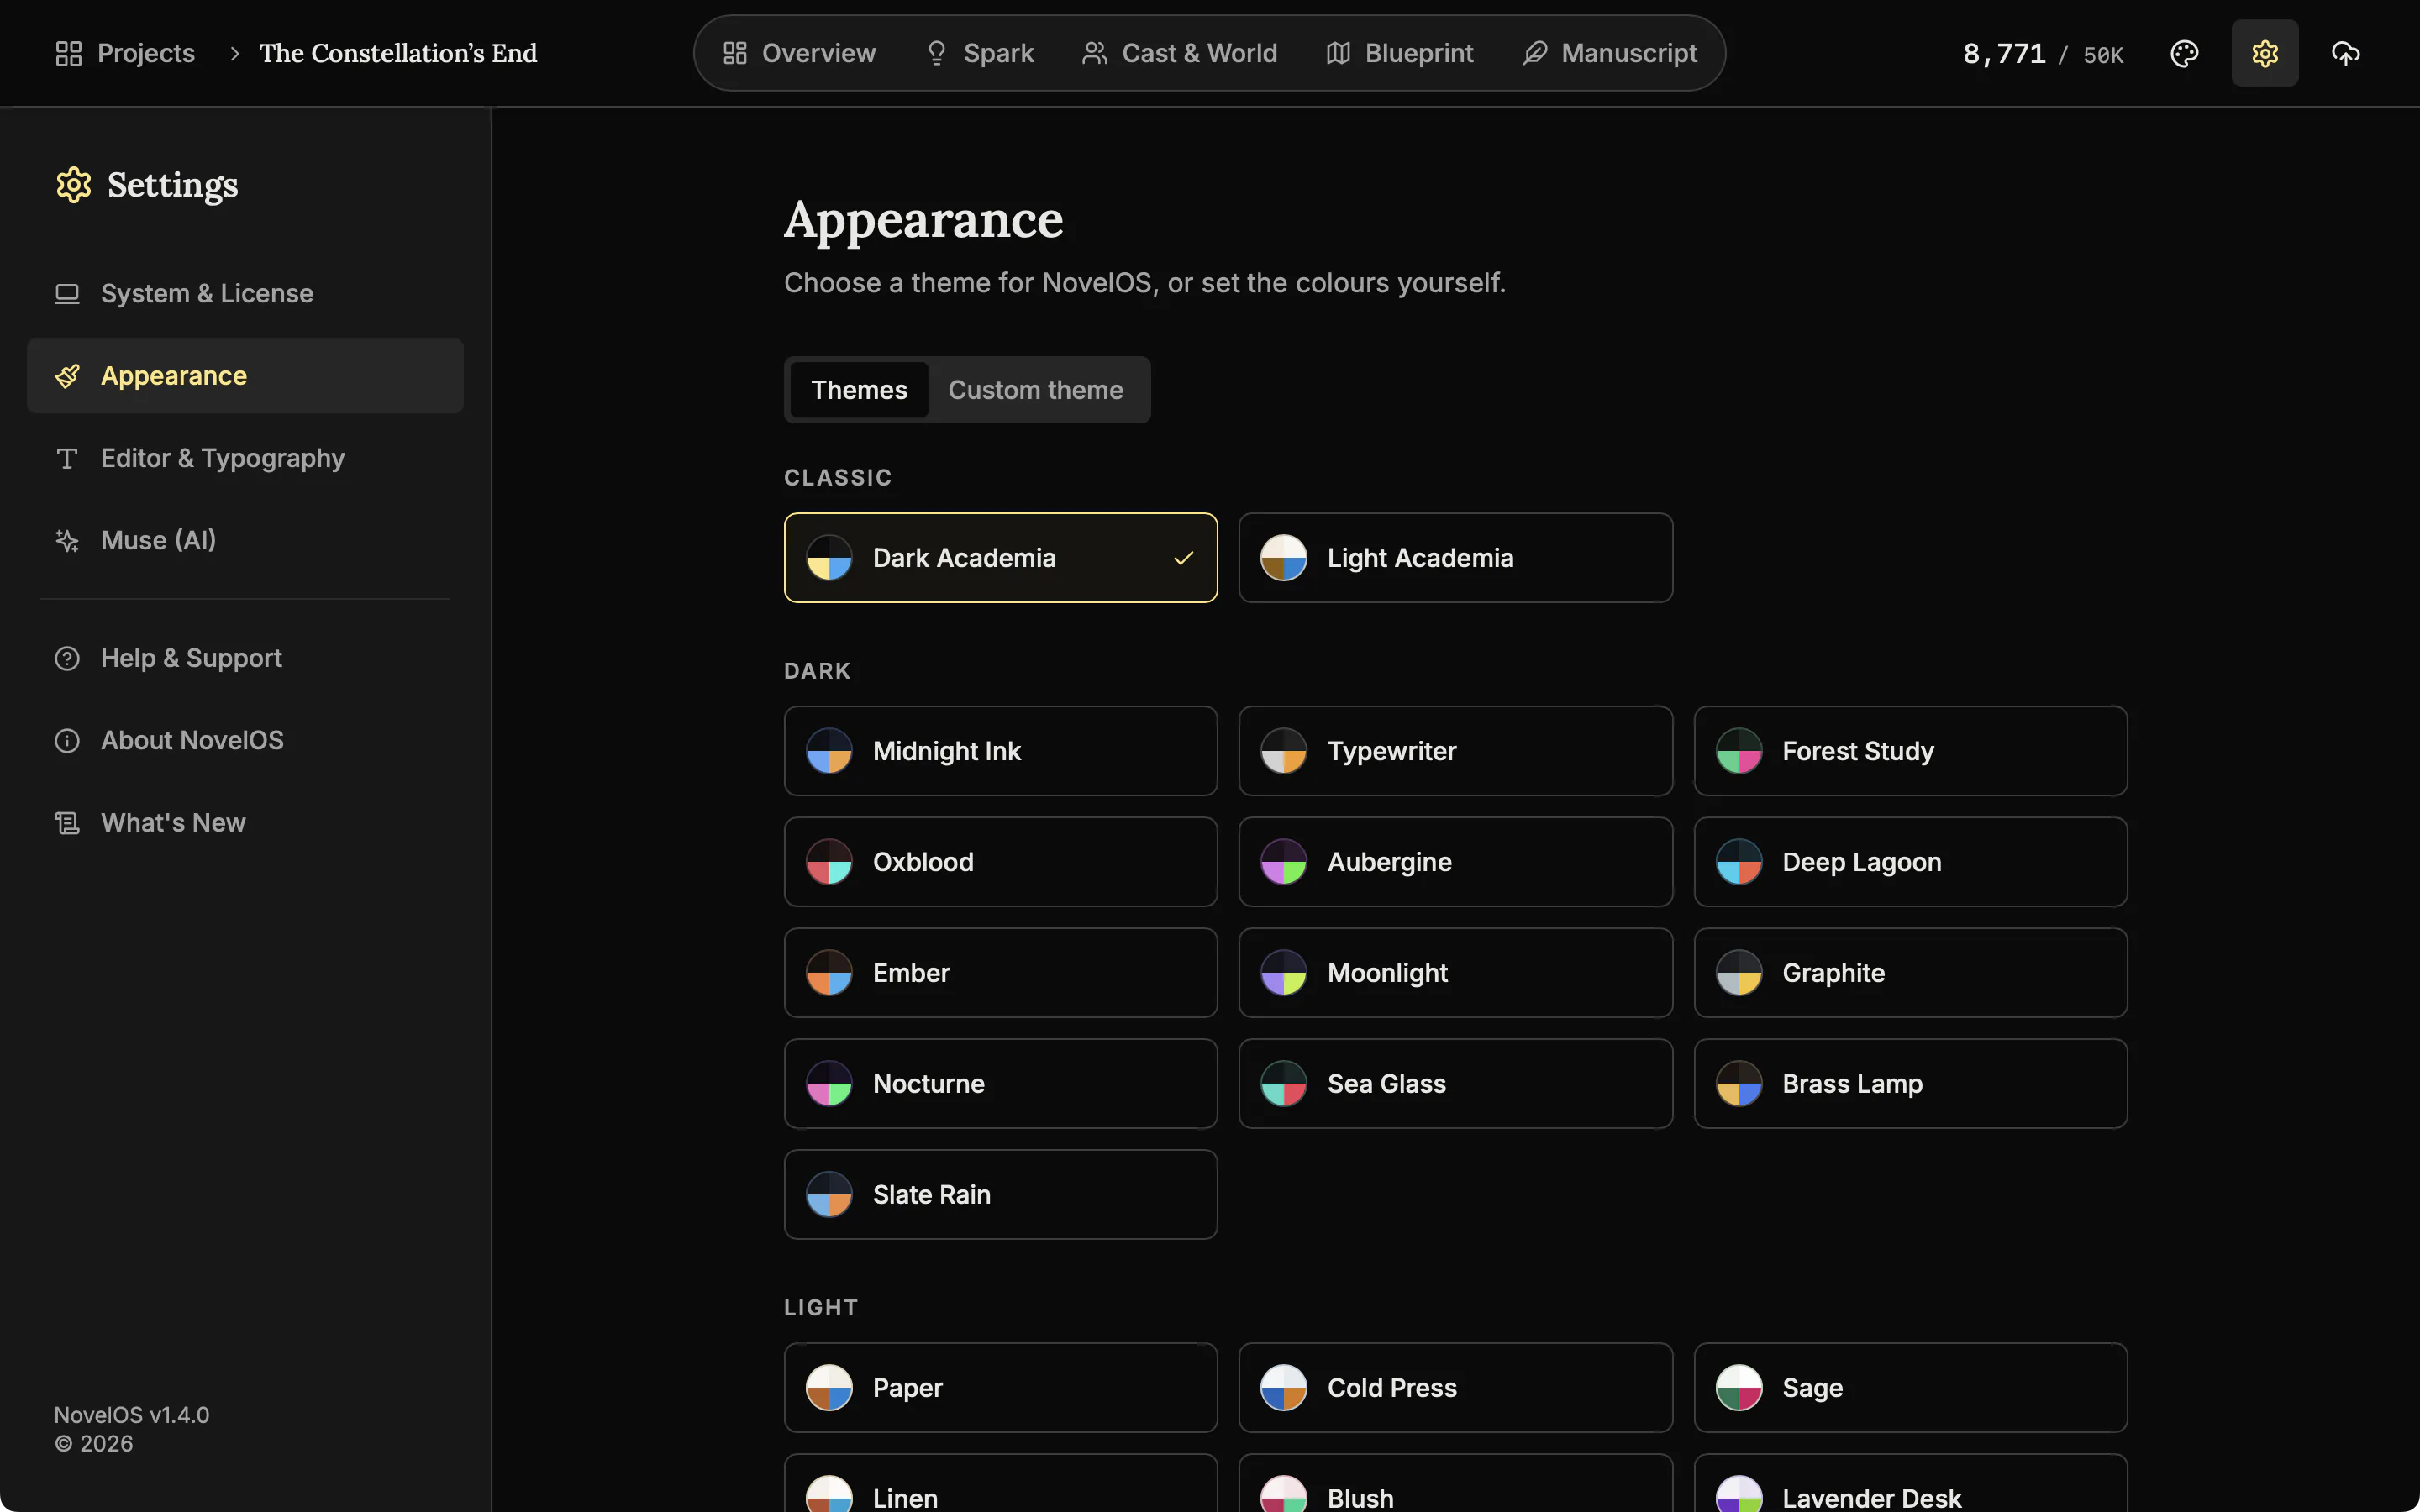Viewport: 2420px width, 1512px height.
Task: Click the Projects grid icon
Action: [68, 53]
